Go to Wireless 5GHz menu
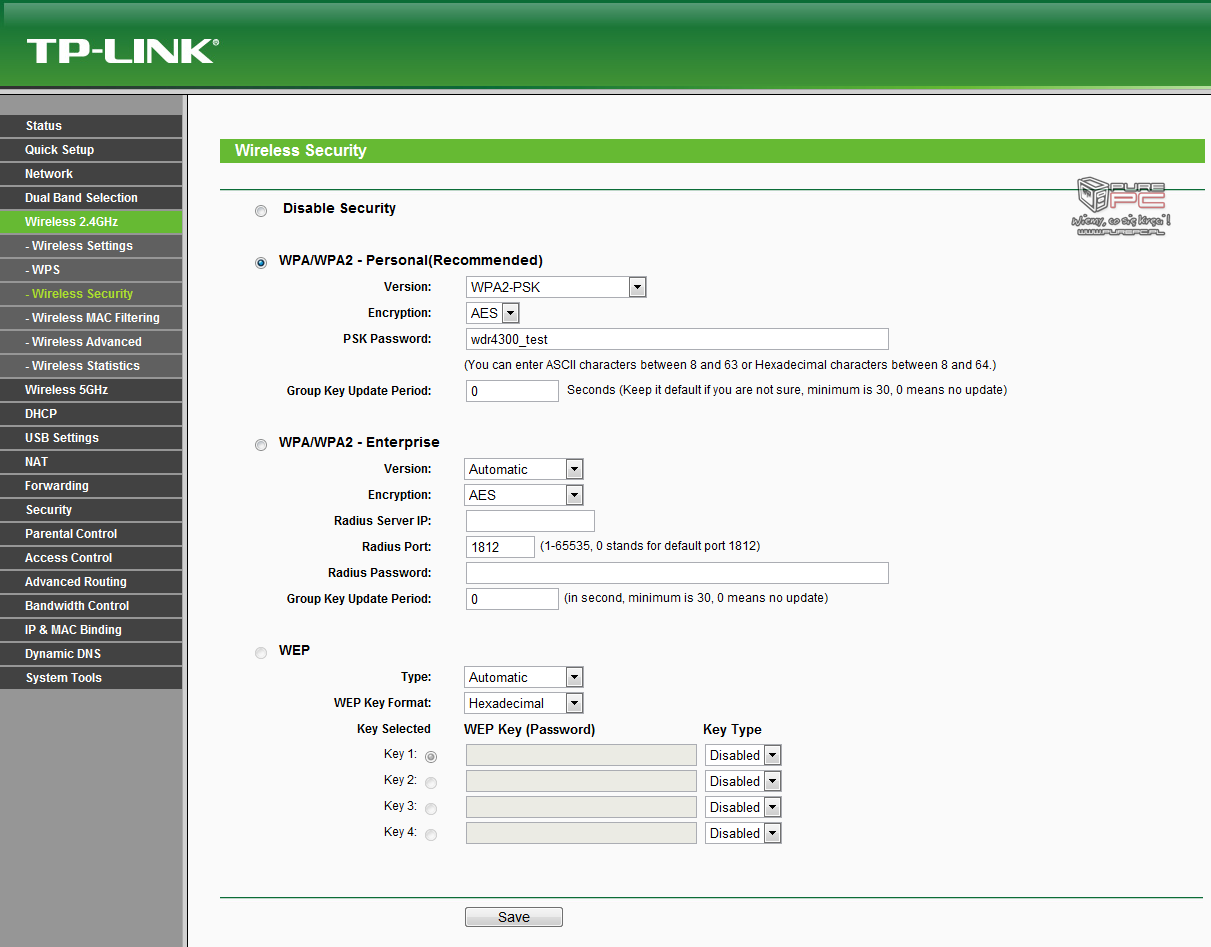The width and height of the screenshot is (1211, 947). tap(91, 390)
